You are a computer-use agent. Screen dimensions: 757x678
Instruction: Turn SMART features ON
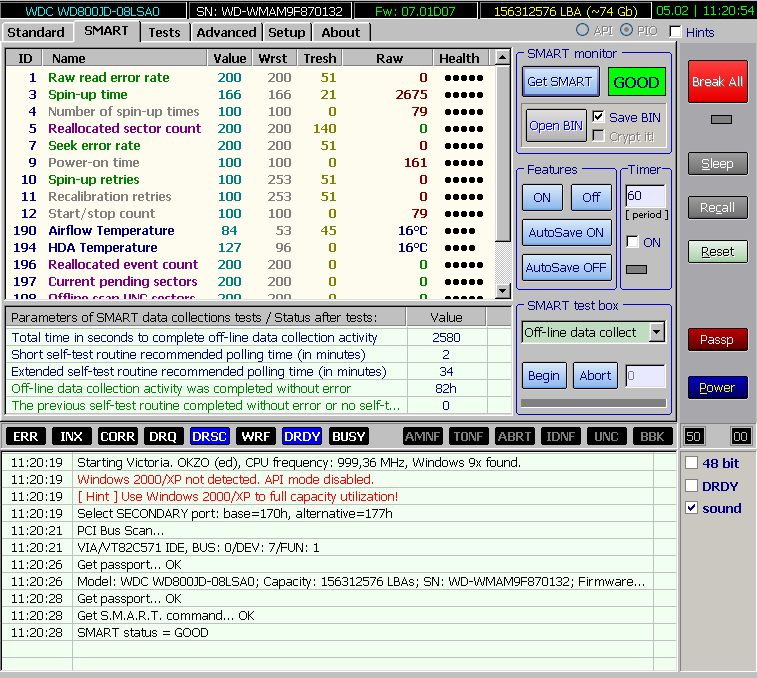pyautogui.click(x=542, y=197)
